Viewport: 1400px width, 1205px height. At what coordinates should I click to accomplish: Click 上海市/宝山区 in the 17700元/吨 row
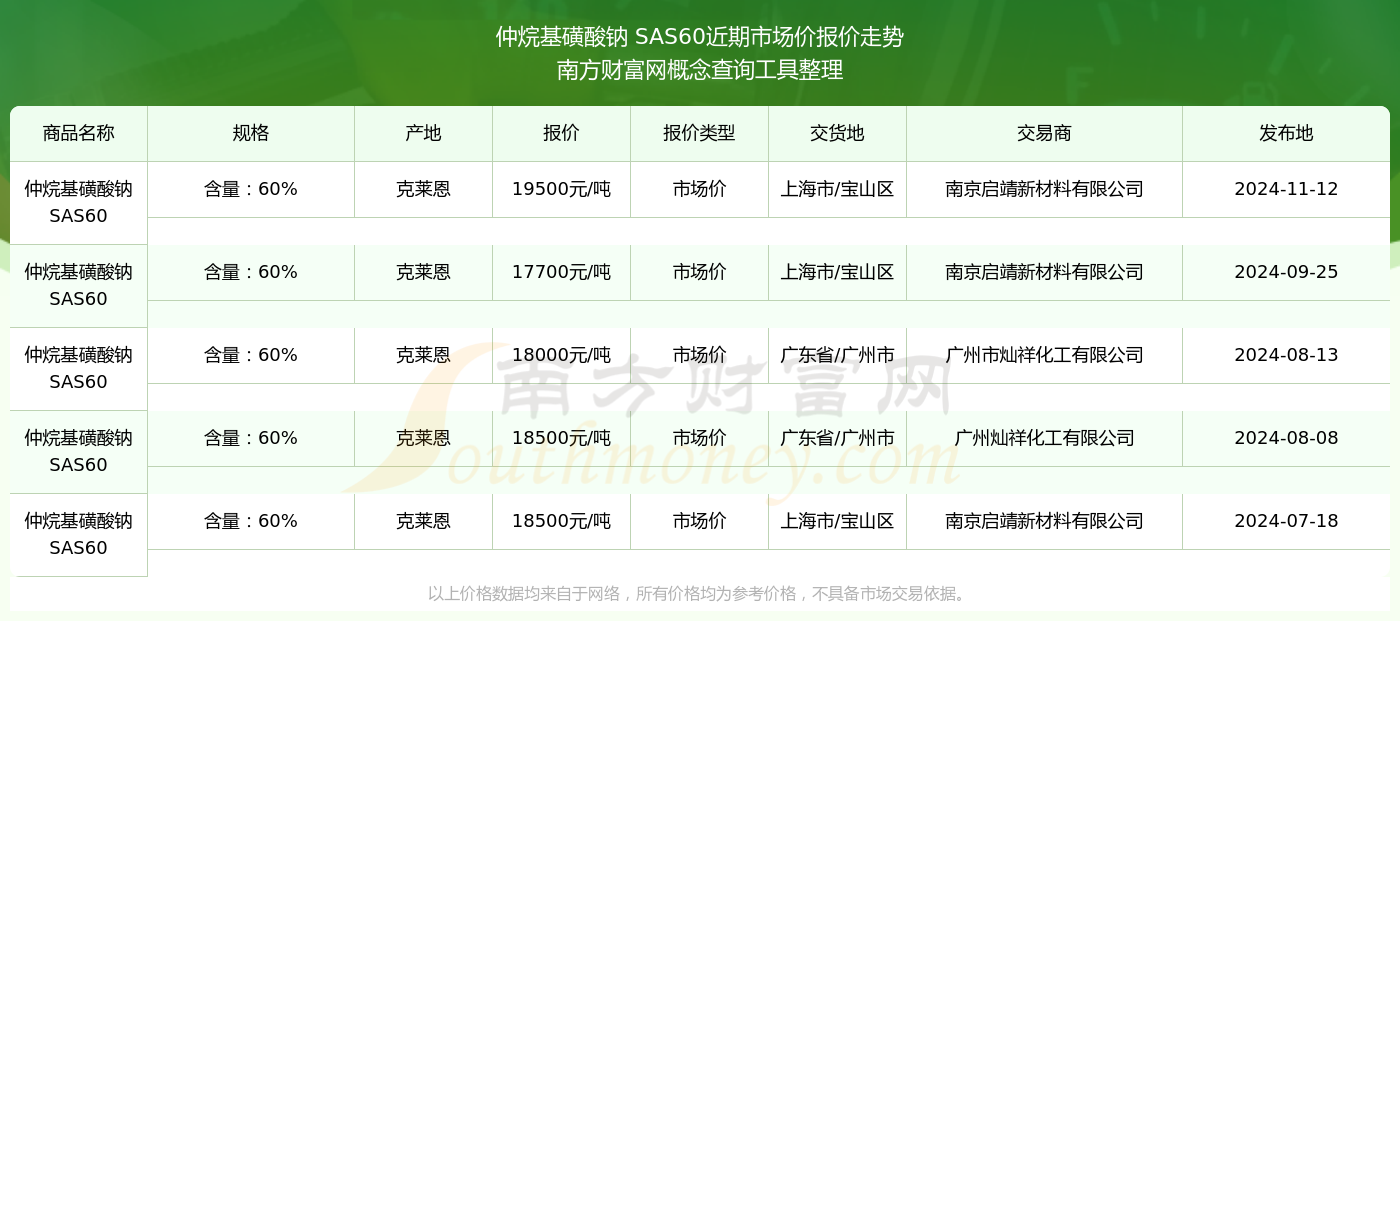(837, 272)
